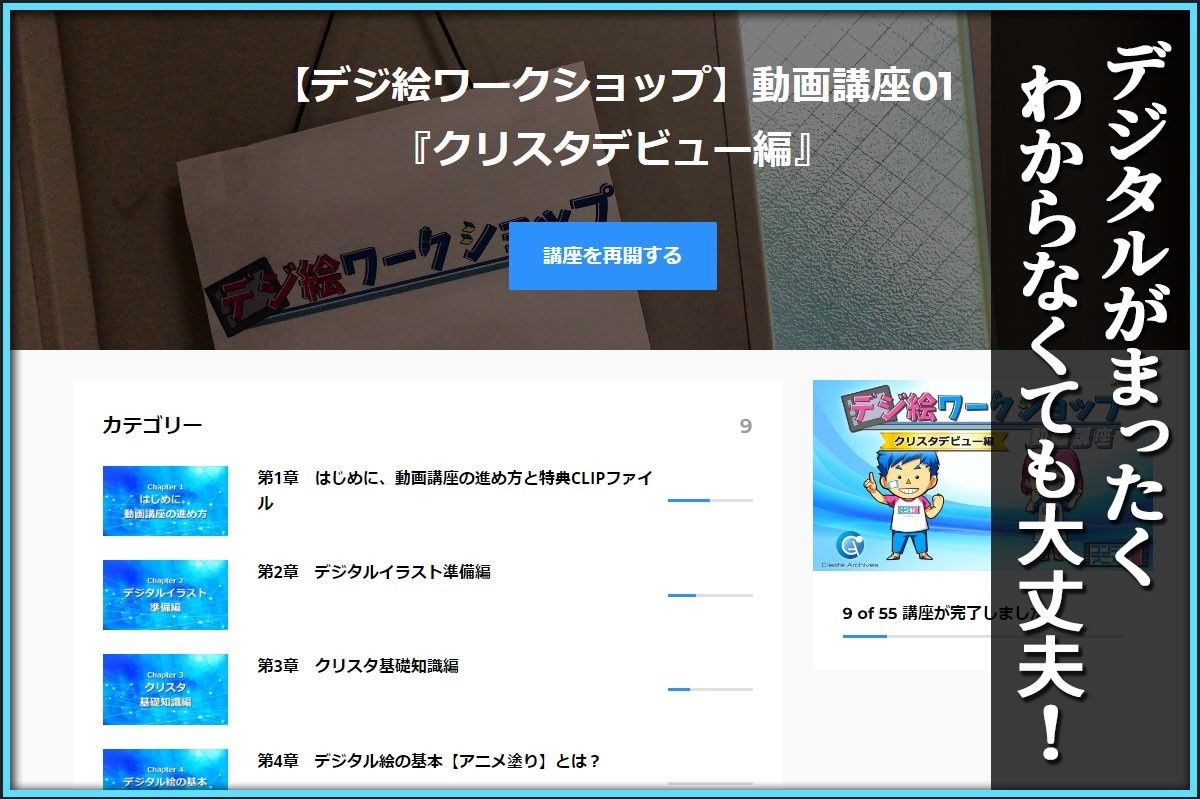Click the subtitle『クリスタデビュー編』
Screen dimensions: 1200x799
coord(612,149)
